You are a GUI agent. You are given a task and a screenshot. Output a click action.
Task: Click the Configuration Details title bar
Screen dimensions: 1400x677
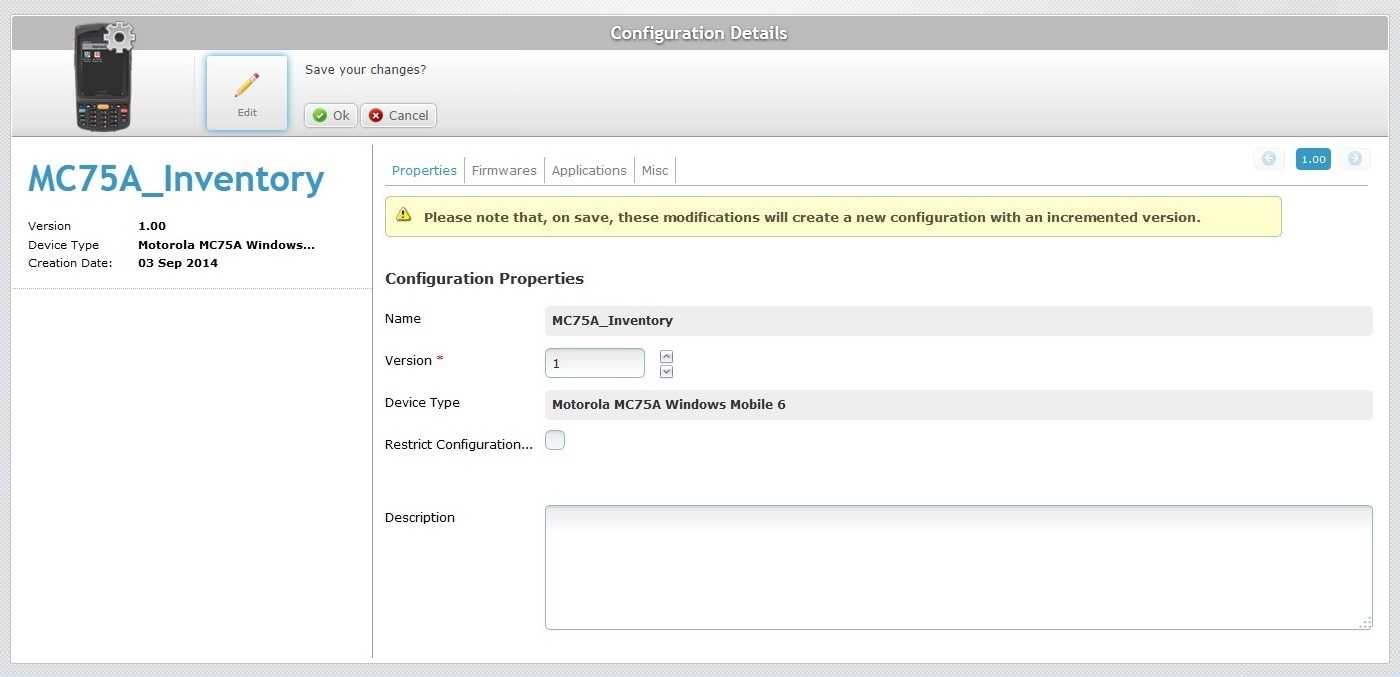point(699,33)
